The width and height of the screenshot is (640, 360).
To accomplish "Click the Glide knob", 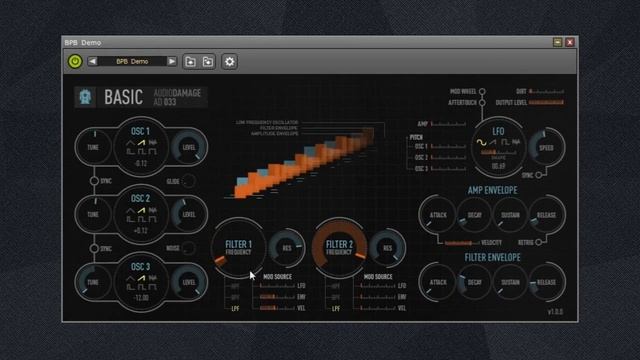I will [188, 181].
